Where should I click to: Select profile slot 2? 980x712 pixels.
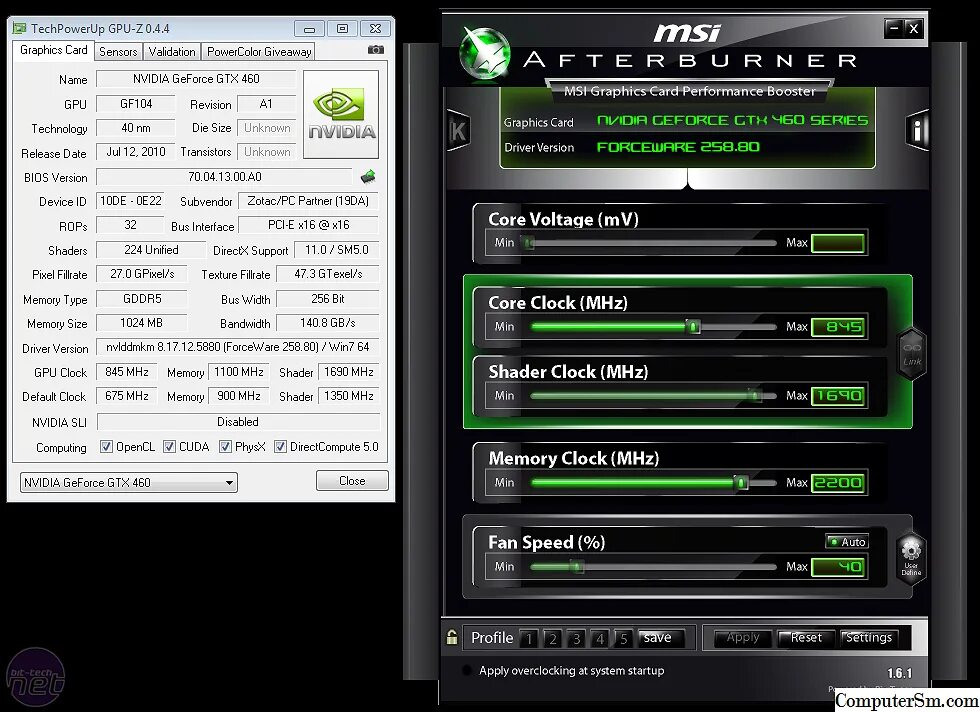552,638
